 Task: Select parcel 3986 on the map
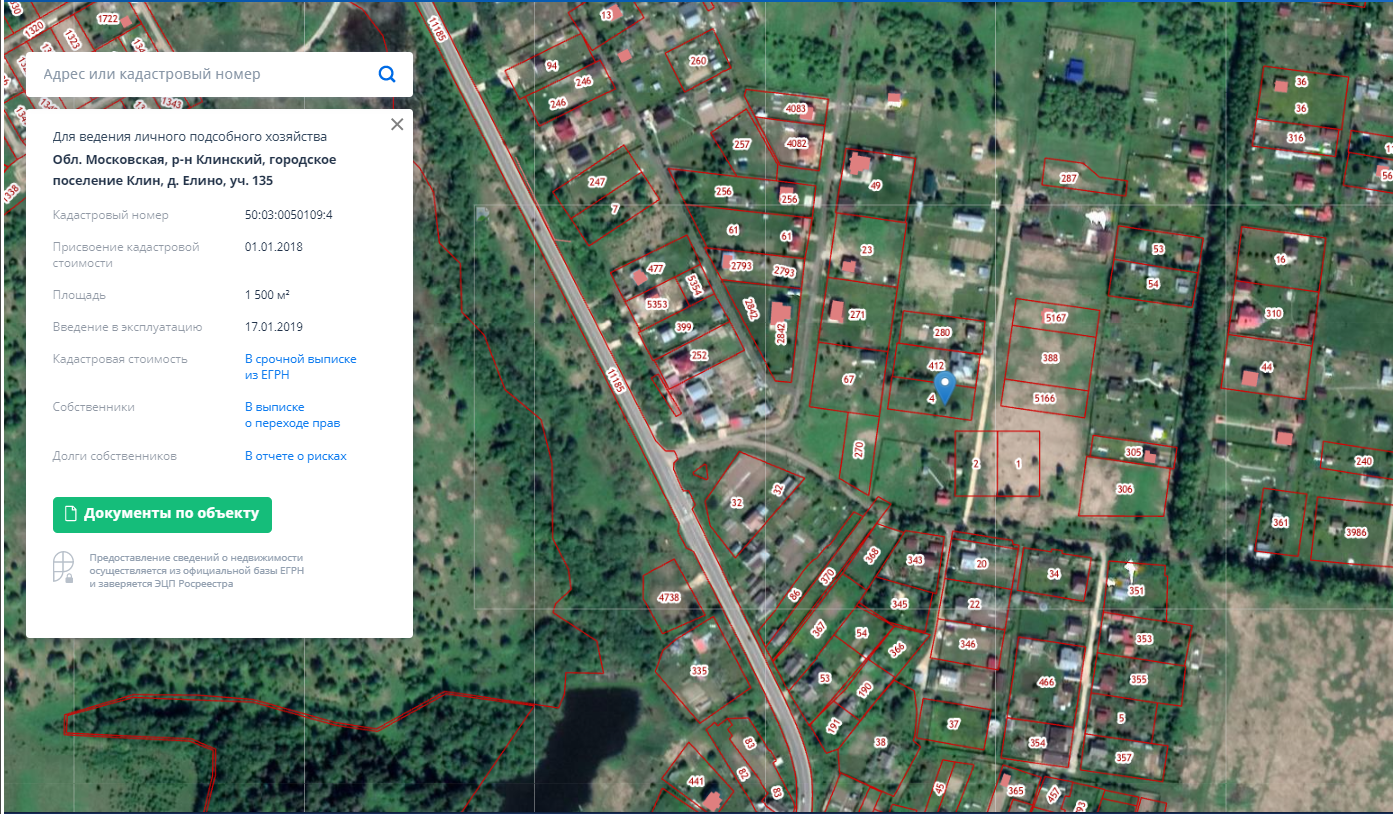coord(1356,532)
